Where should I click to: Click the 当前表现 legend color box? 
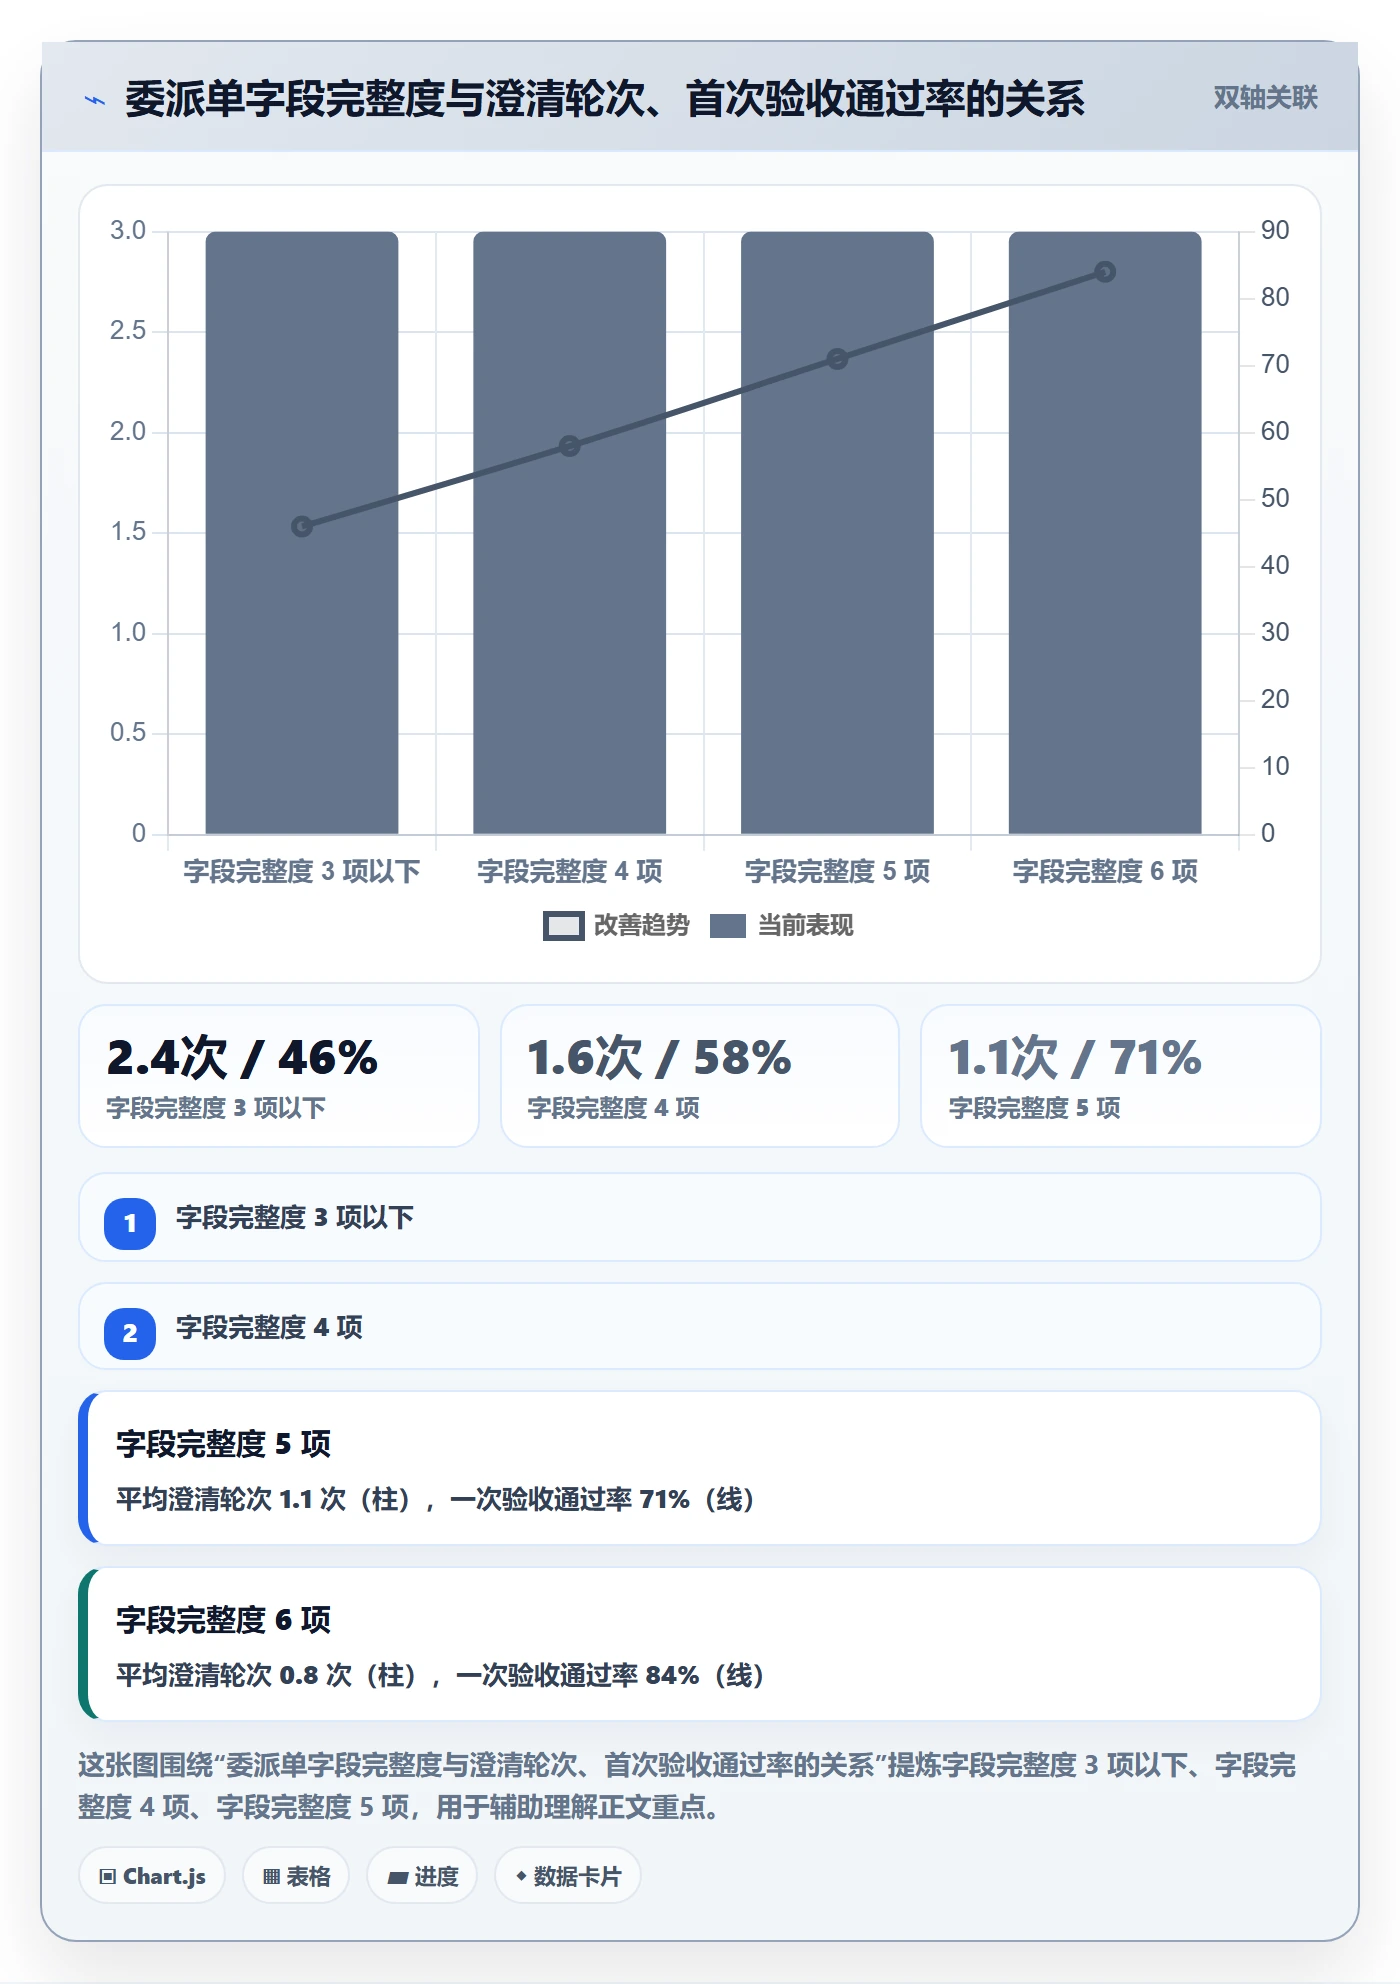728,926
